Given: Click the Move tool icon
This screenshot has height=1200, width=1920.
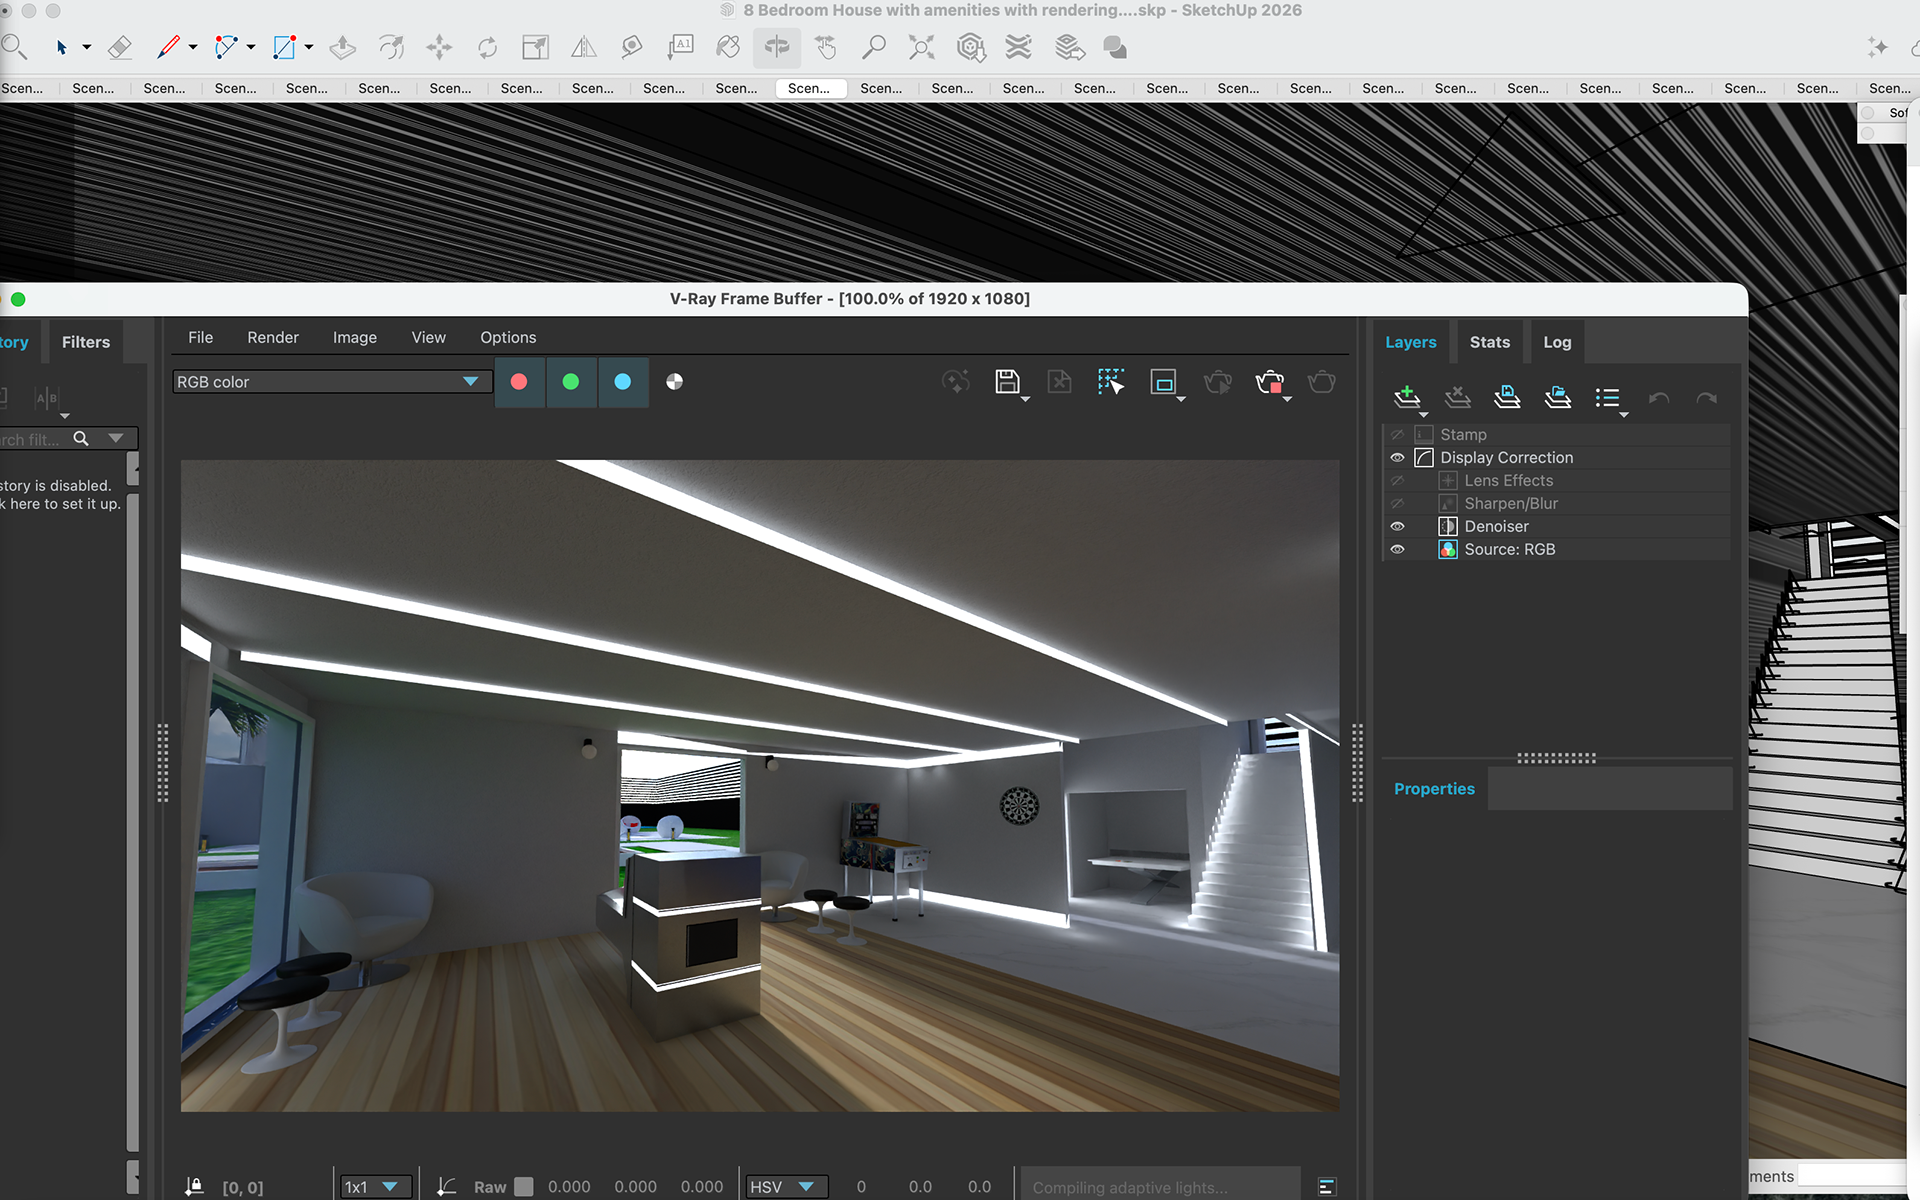Looking at the screenshot, I should (x=439, y=47).
